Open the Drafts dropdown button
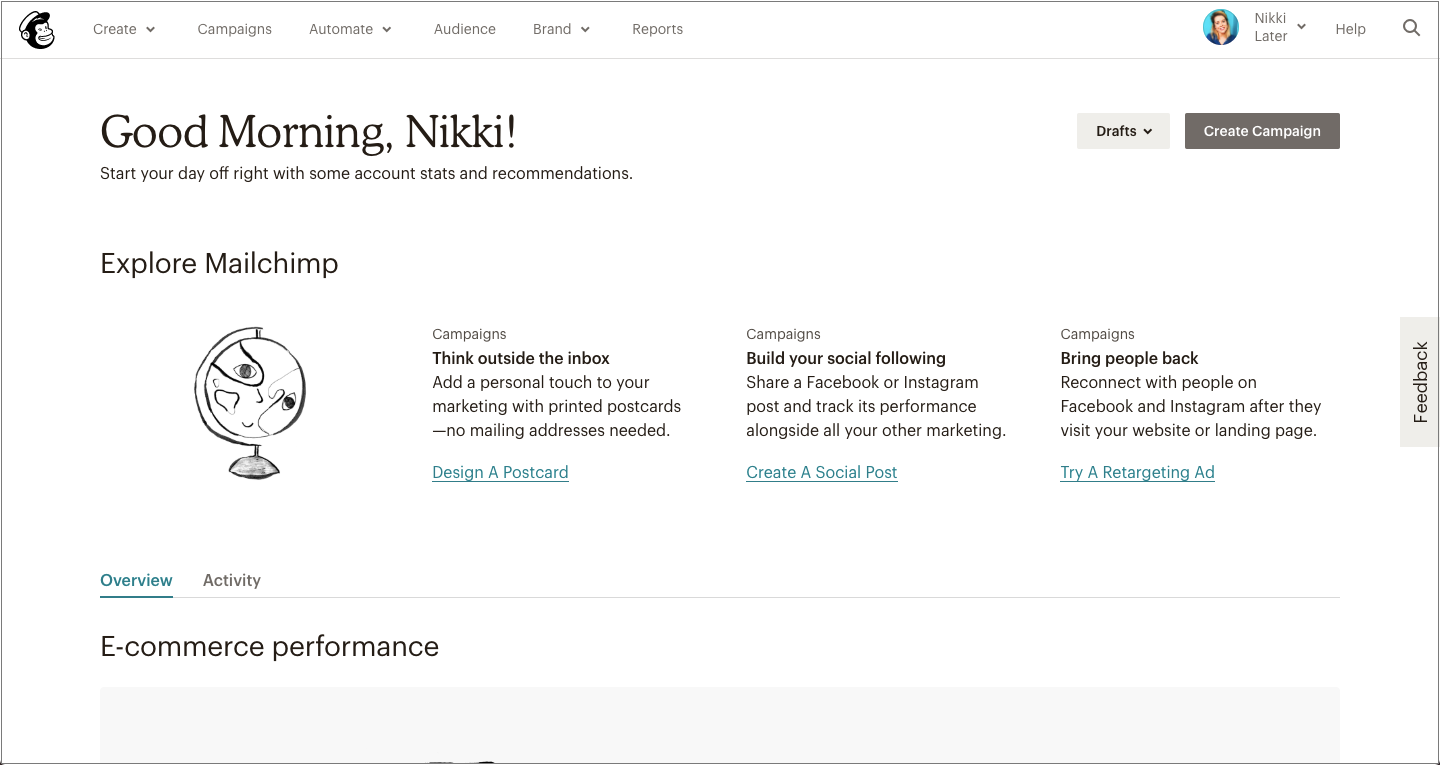The width and height of the screenshot is (1440, 765). [1123, 131]
